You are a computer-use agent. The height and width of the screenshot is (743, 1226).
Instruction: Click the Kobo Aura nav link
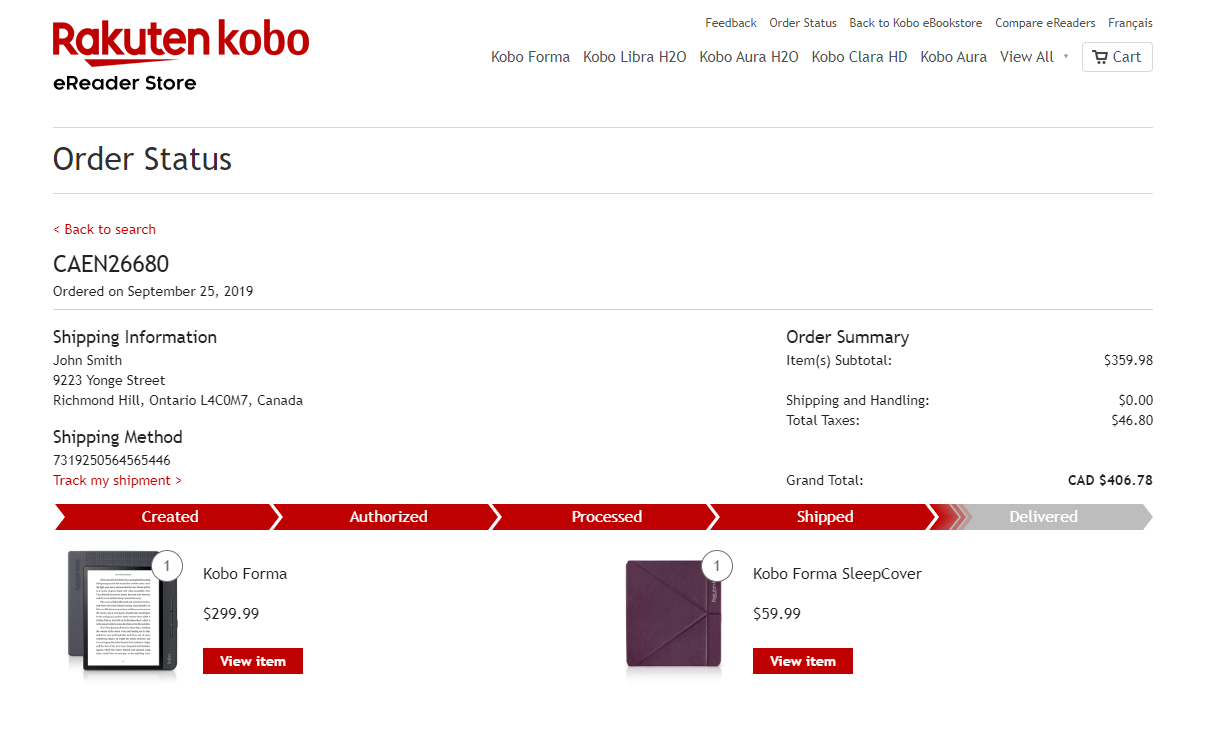tap(953, 57)
